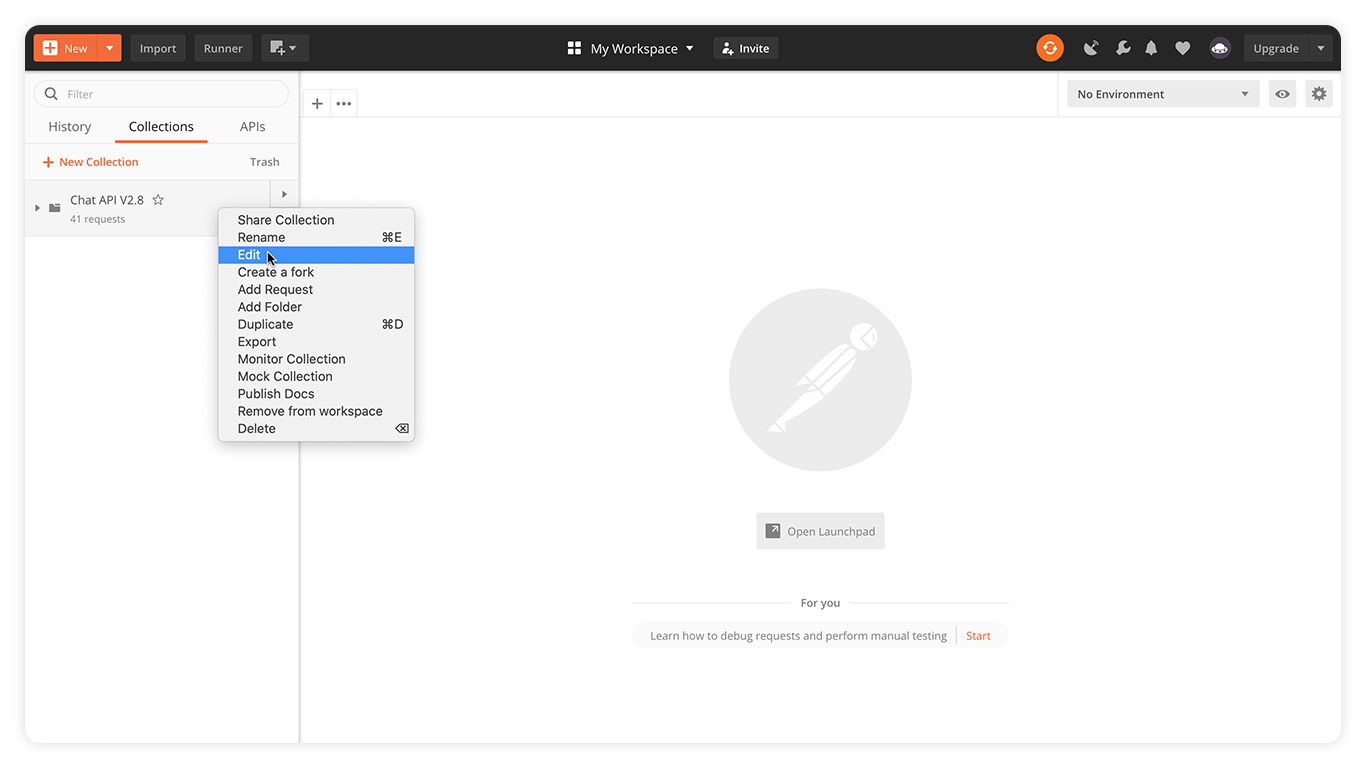Screen dimensions: 1366x768
Task: Choose Rename in the context menu
Action: [316, 237]
